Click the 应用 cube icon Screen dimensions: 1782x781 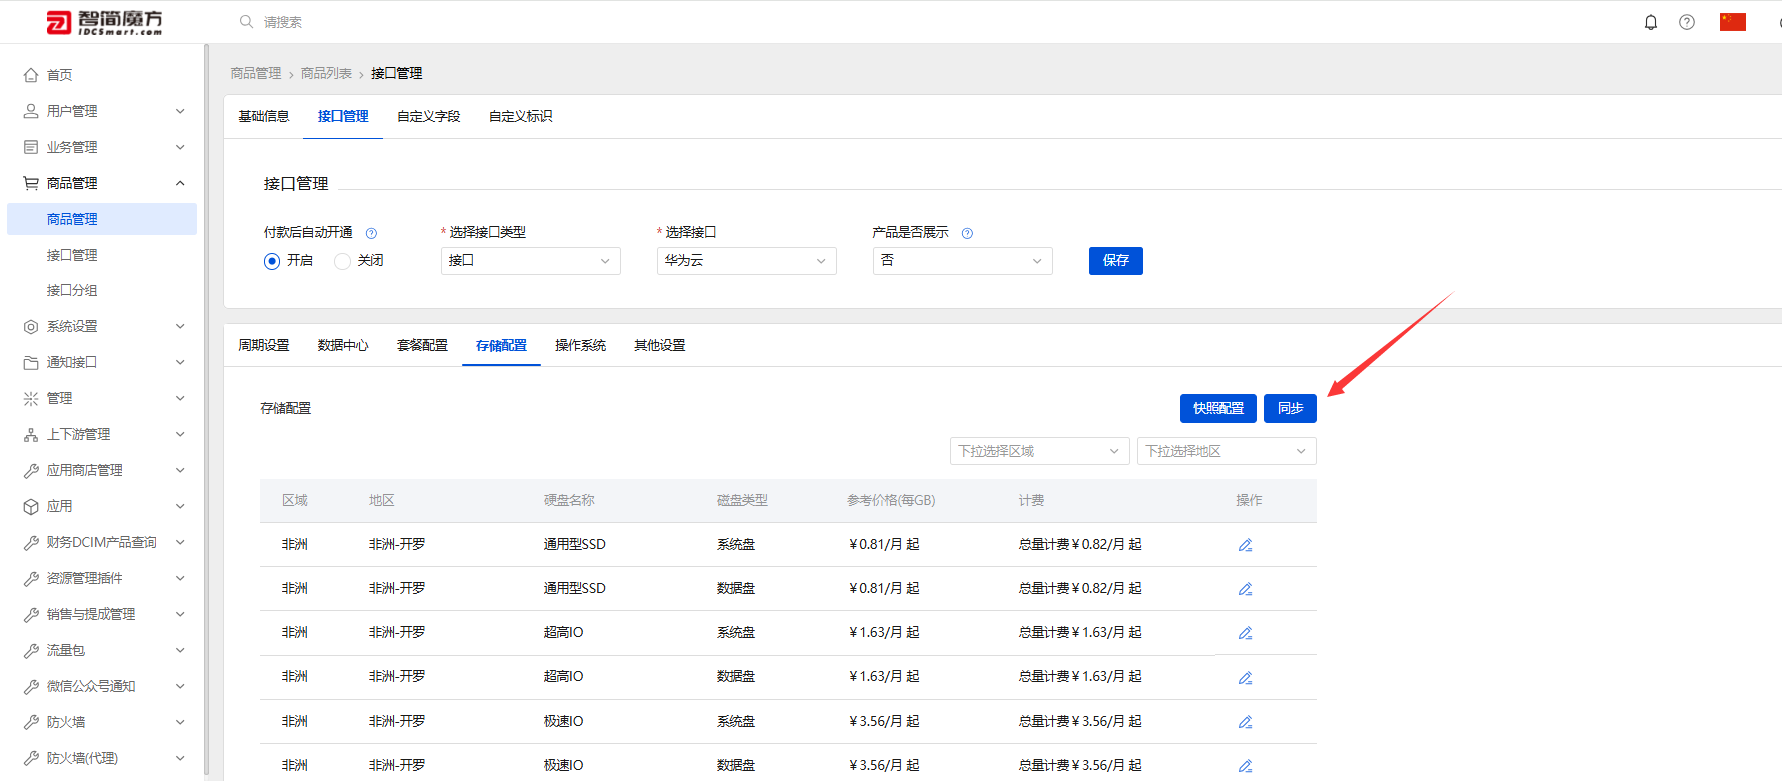pyautogui.click(x=31, y=507)
